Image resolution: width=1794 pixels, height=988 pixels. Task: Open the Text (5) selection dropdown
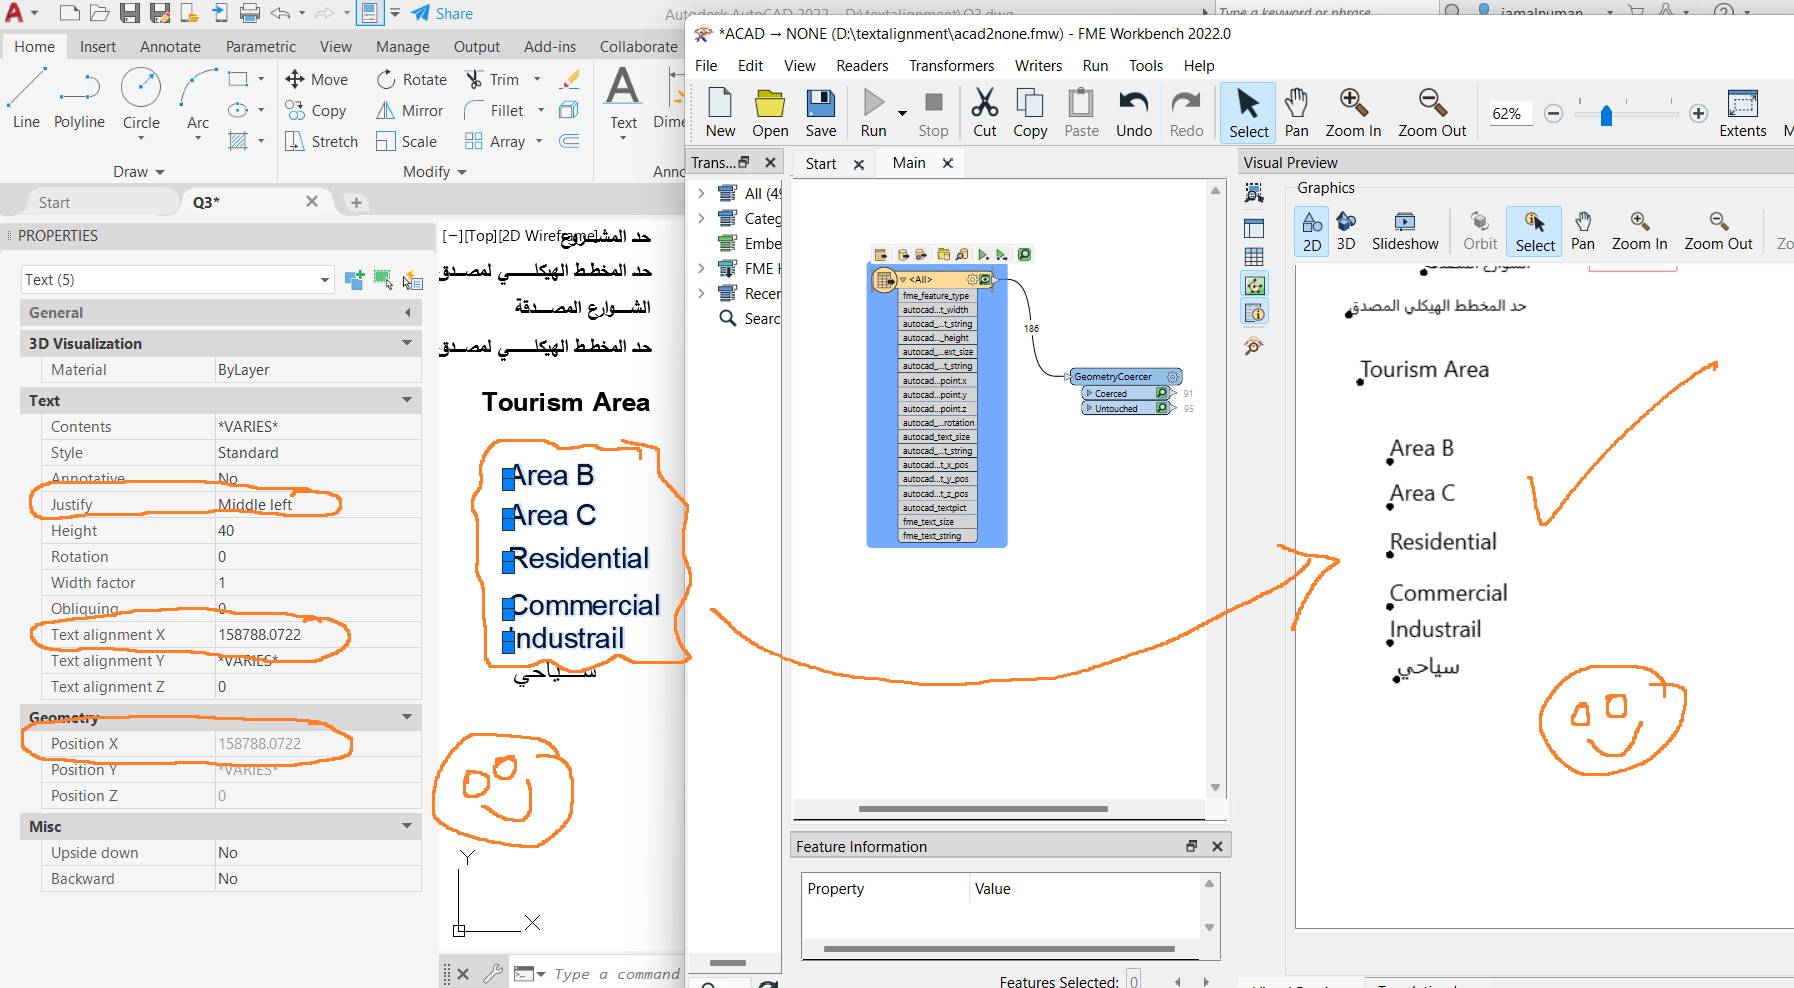(324, 279)
